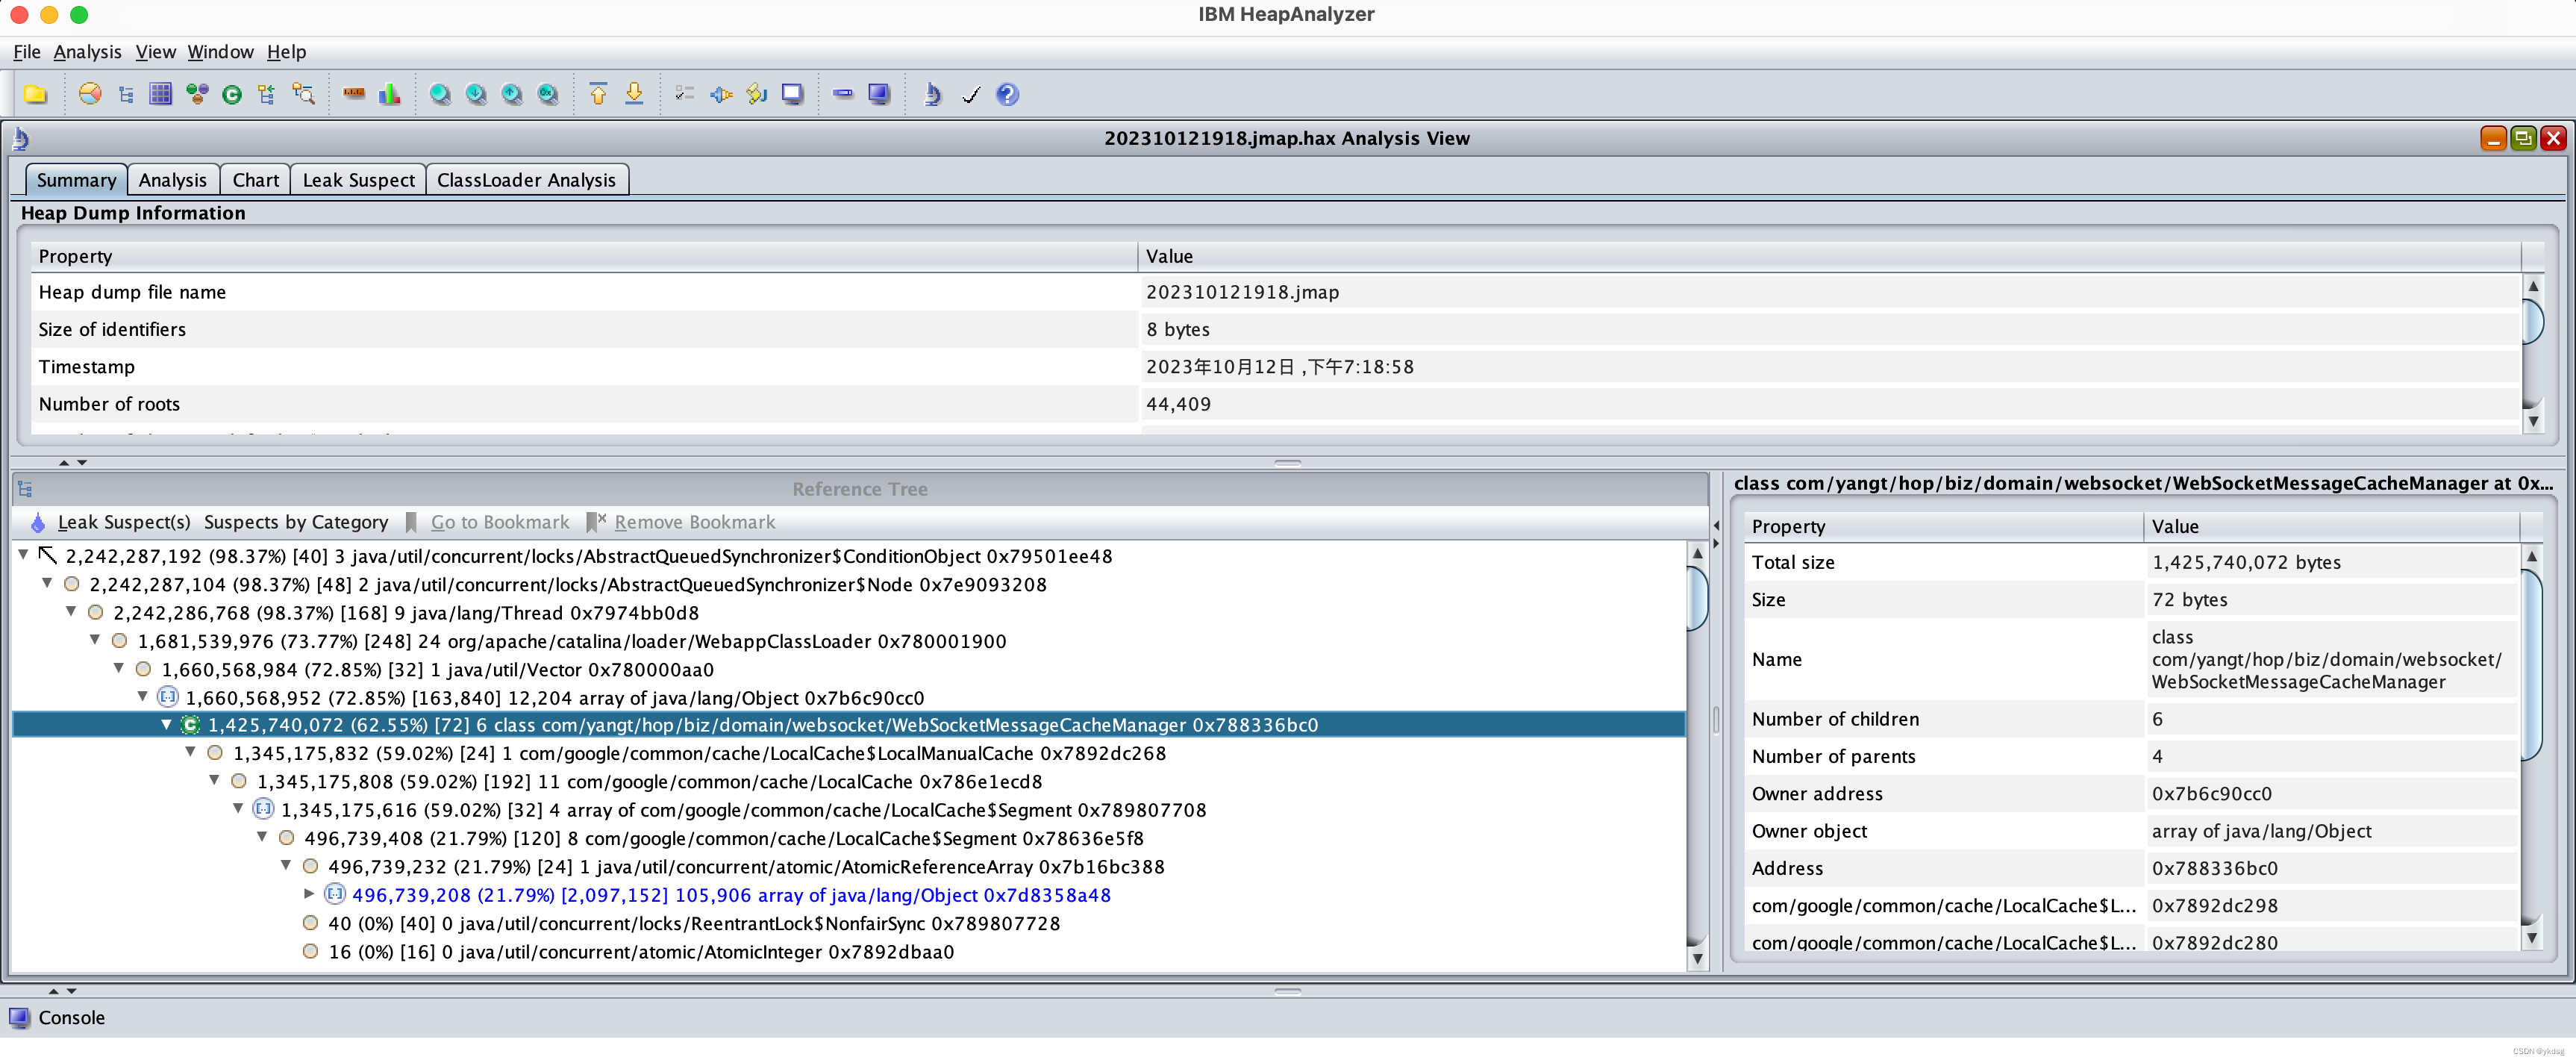Click the magnifier with down arrow icon

click(476, 94)
